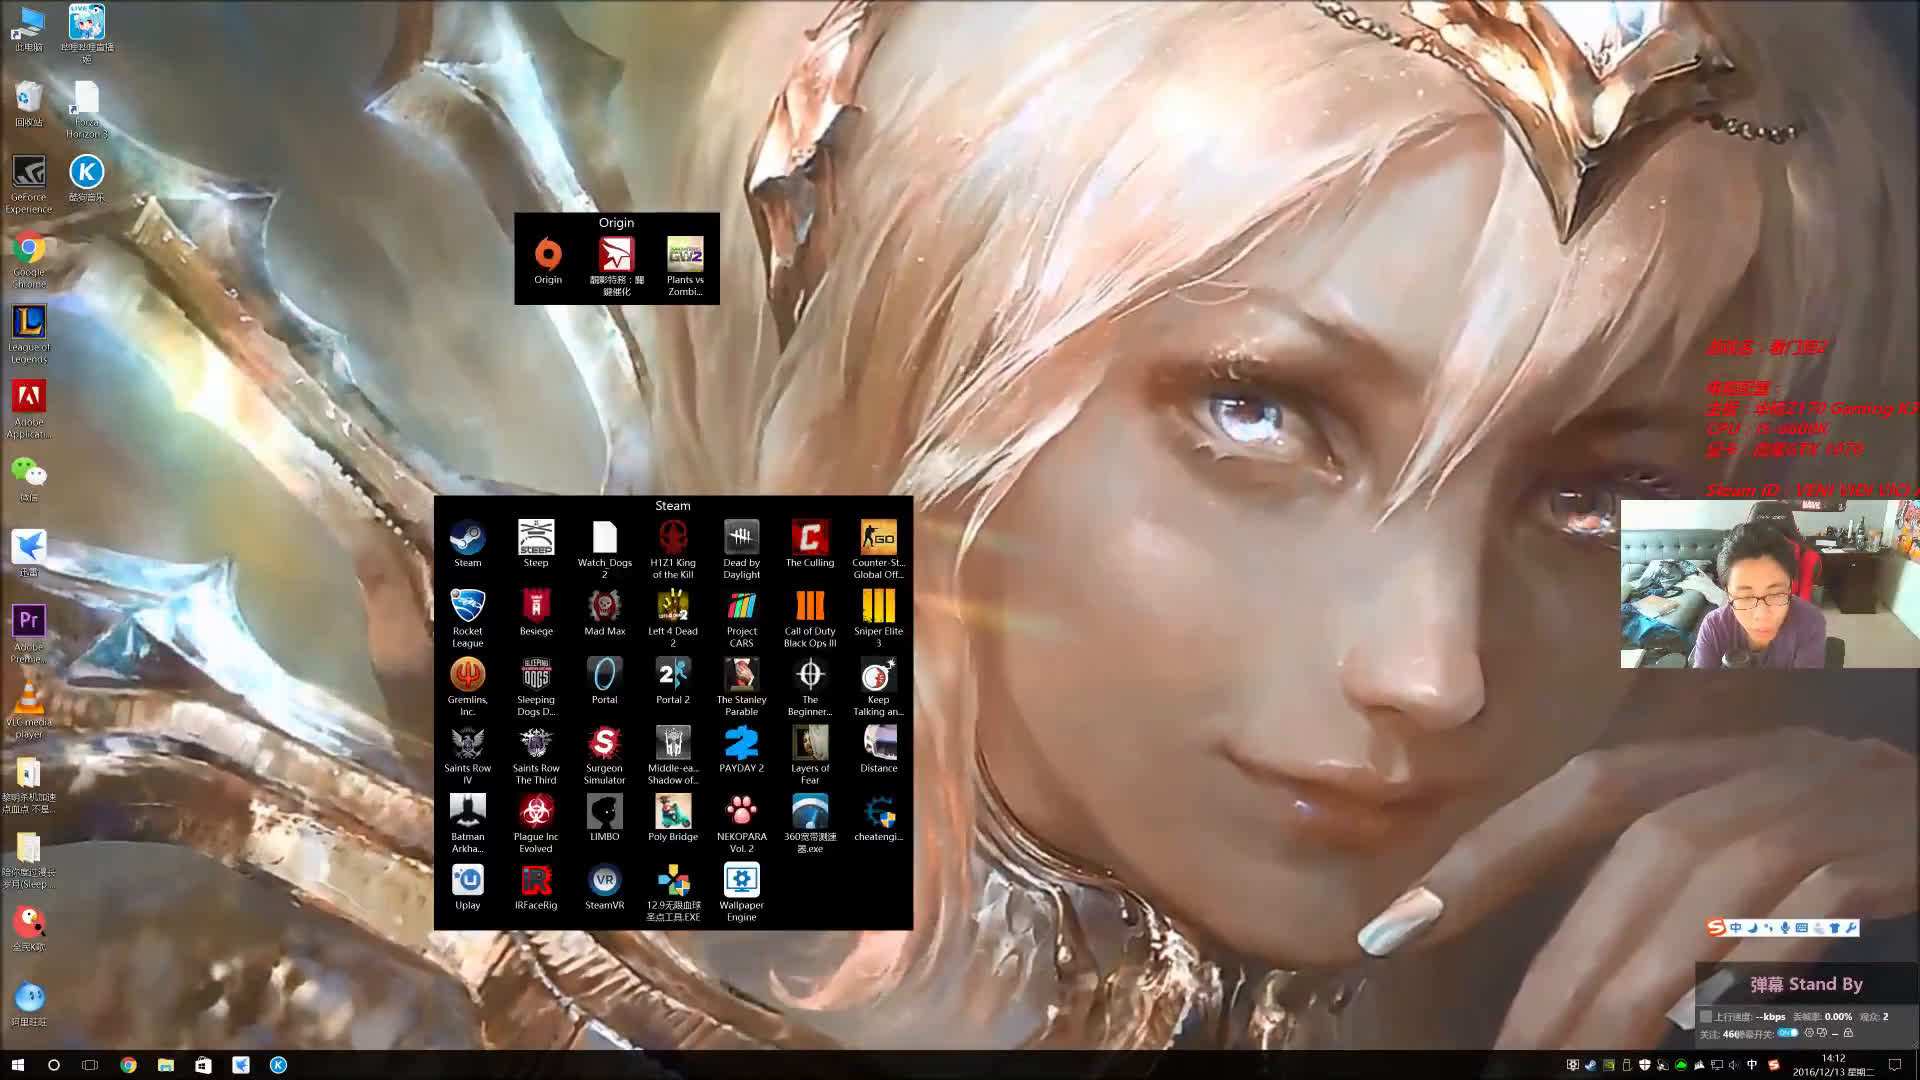Viewport: 1920px width, 1080px height.
Task: Open the Steam launcher icon
Action: coord(467,544)
